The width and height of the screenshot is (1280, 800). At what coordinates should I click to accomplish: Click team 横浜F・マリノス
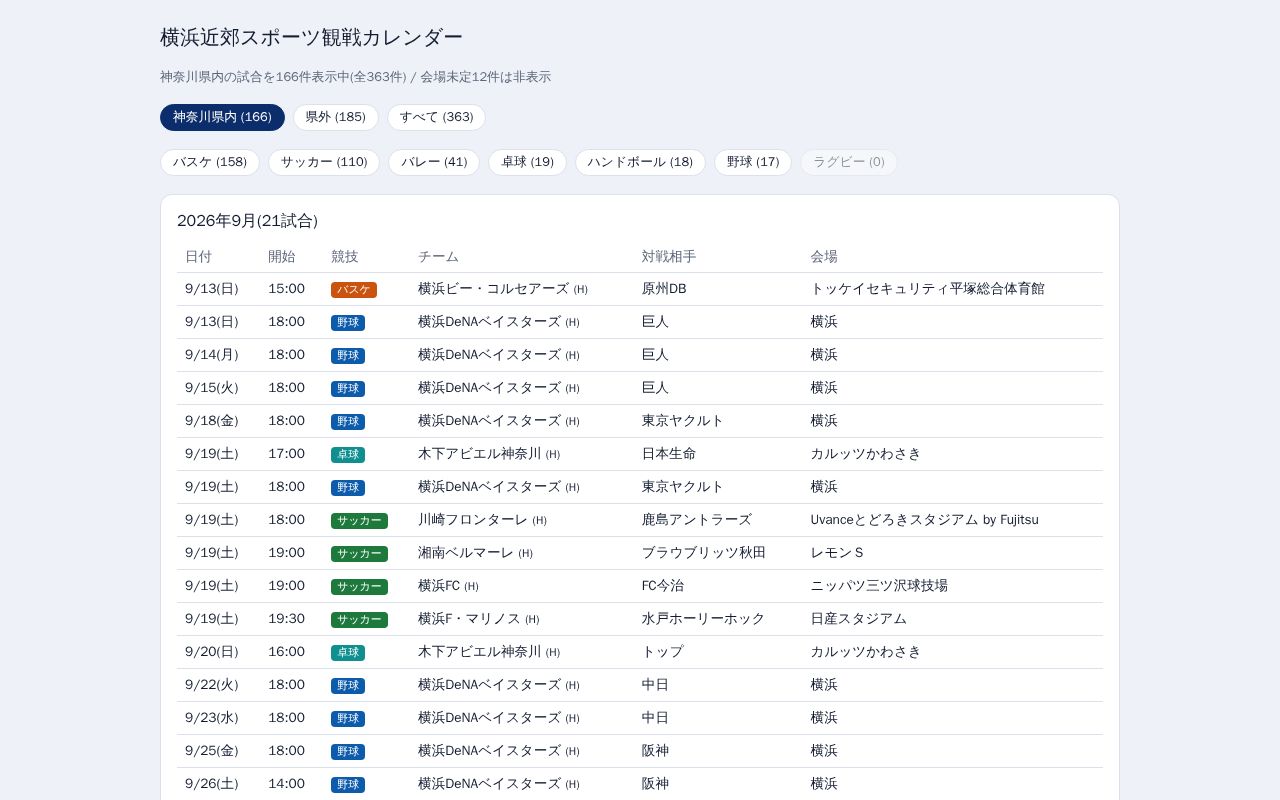(469, 619)
